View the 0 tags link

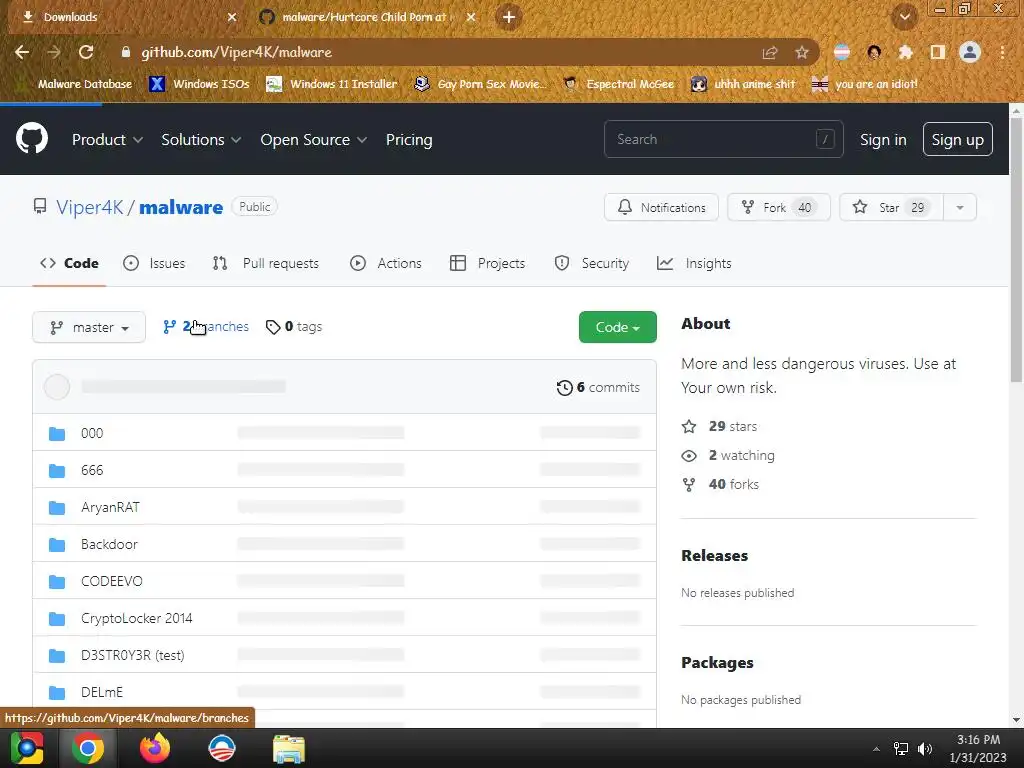click(x=294, y=327)
